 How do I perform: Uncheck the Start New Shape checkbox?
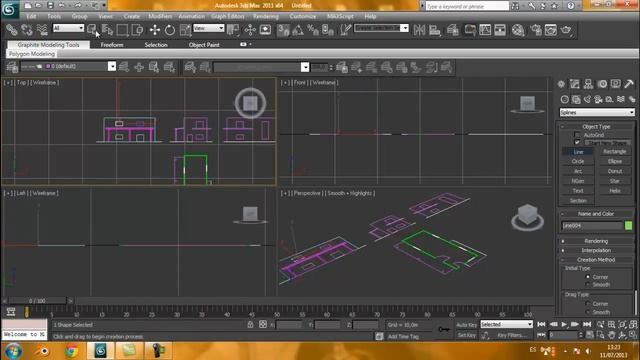pyautogui.click(x=577, y=142)
